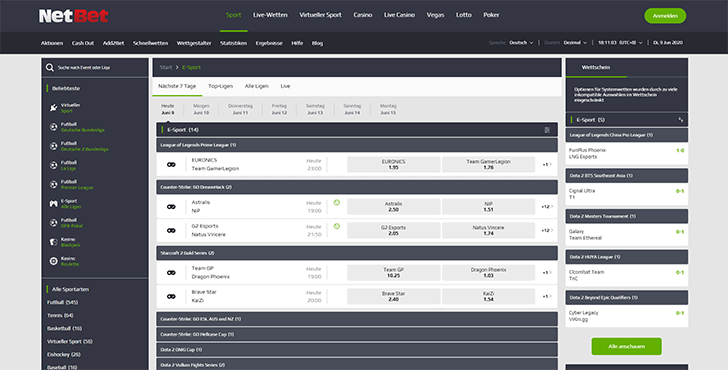Click the list view icon in E-Sport (14) header
Viewport: 728px width, 370px height.
(547, 130)
